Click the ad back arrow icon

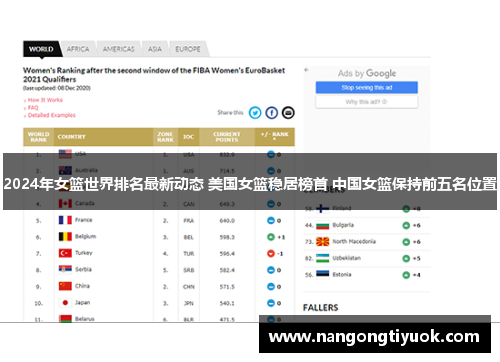pyautogui.click(x=306, y=70)
